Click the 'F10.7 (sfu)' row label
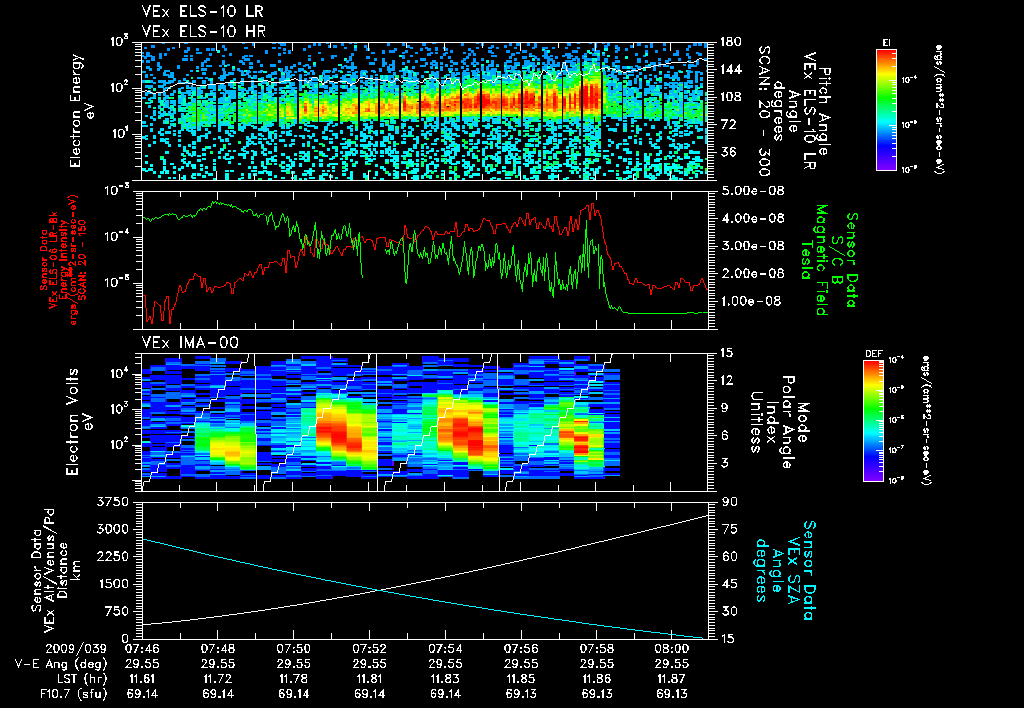This screenshot has width=1024, height=708. pyautogui.click(x=73, y=694)
